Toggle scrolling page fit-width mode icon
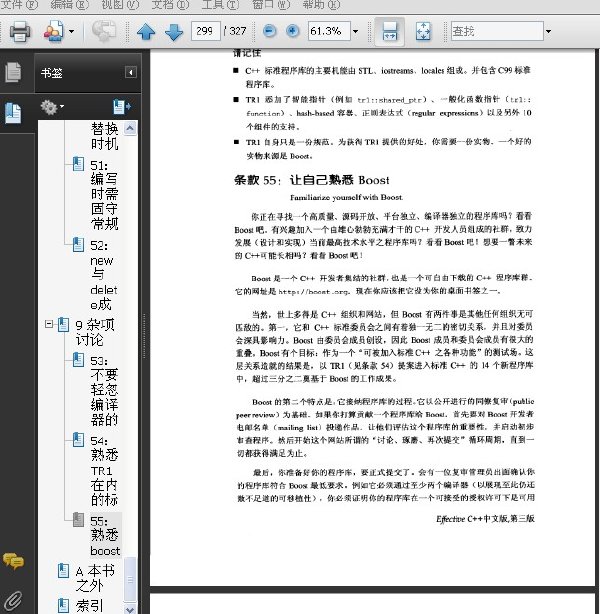The image size is (600, 614). tap(389, 31)
